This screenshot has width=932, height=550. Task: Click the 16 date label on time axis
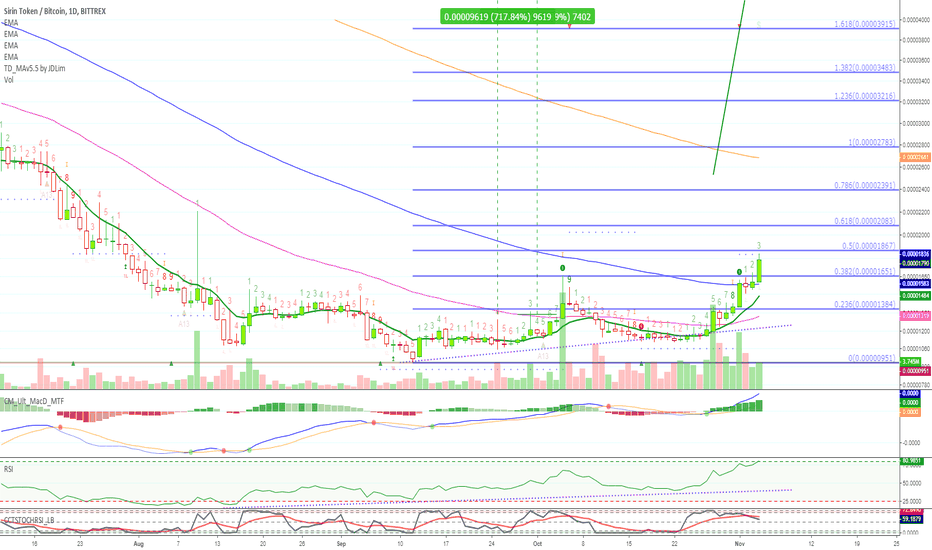coord(34,543)
